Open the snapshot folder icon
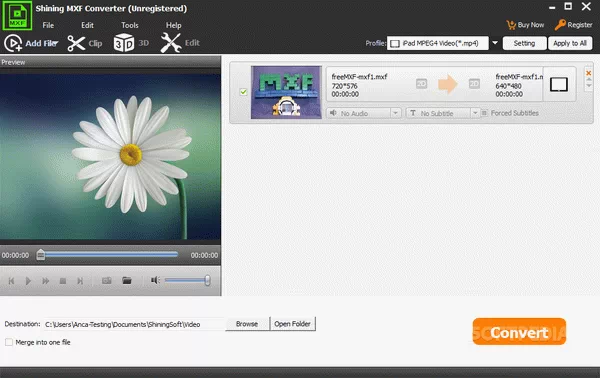 (x=127, y=280)
